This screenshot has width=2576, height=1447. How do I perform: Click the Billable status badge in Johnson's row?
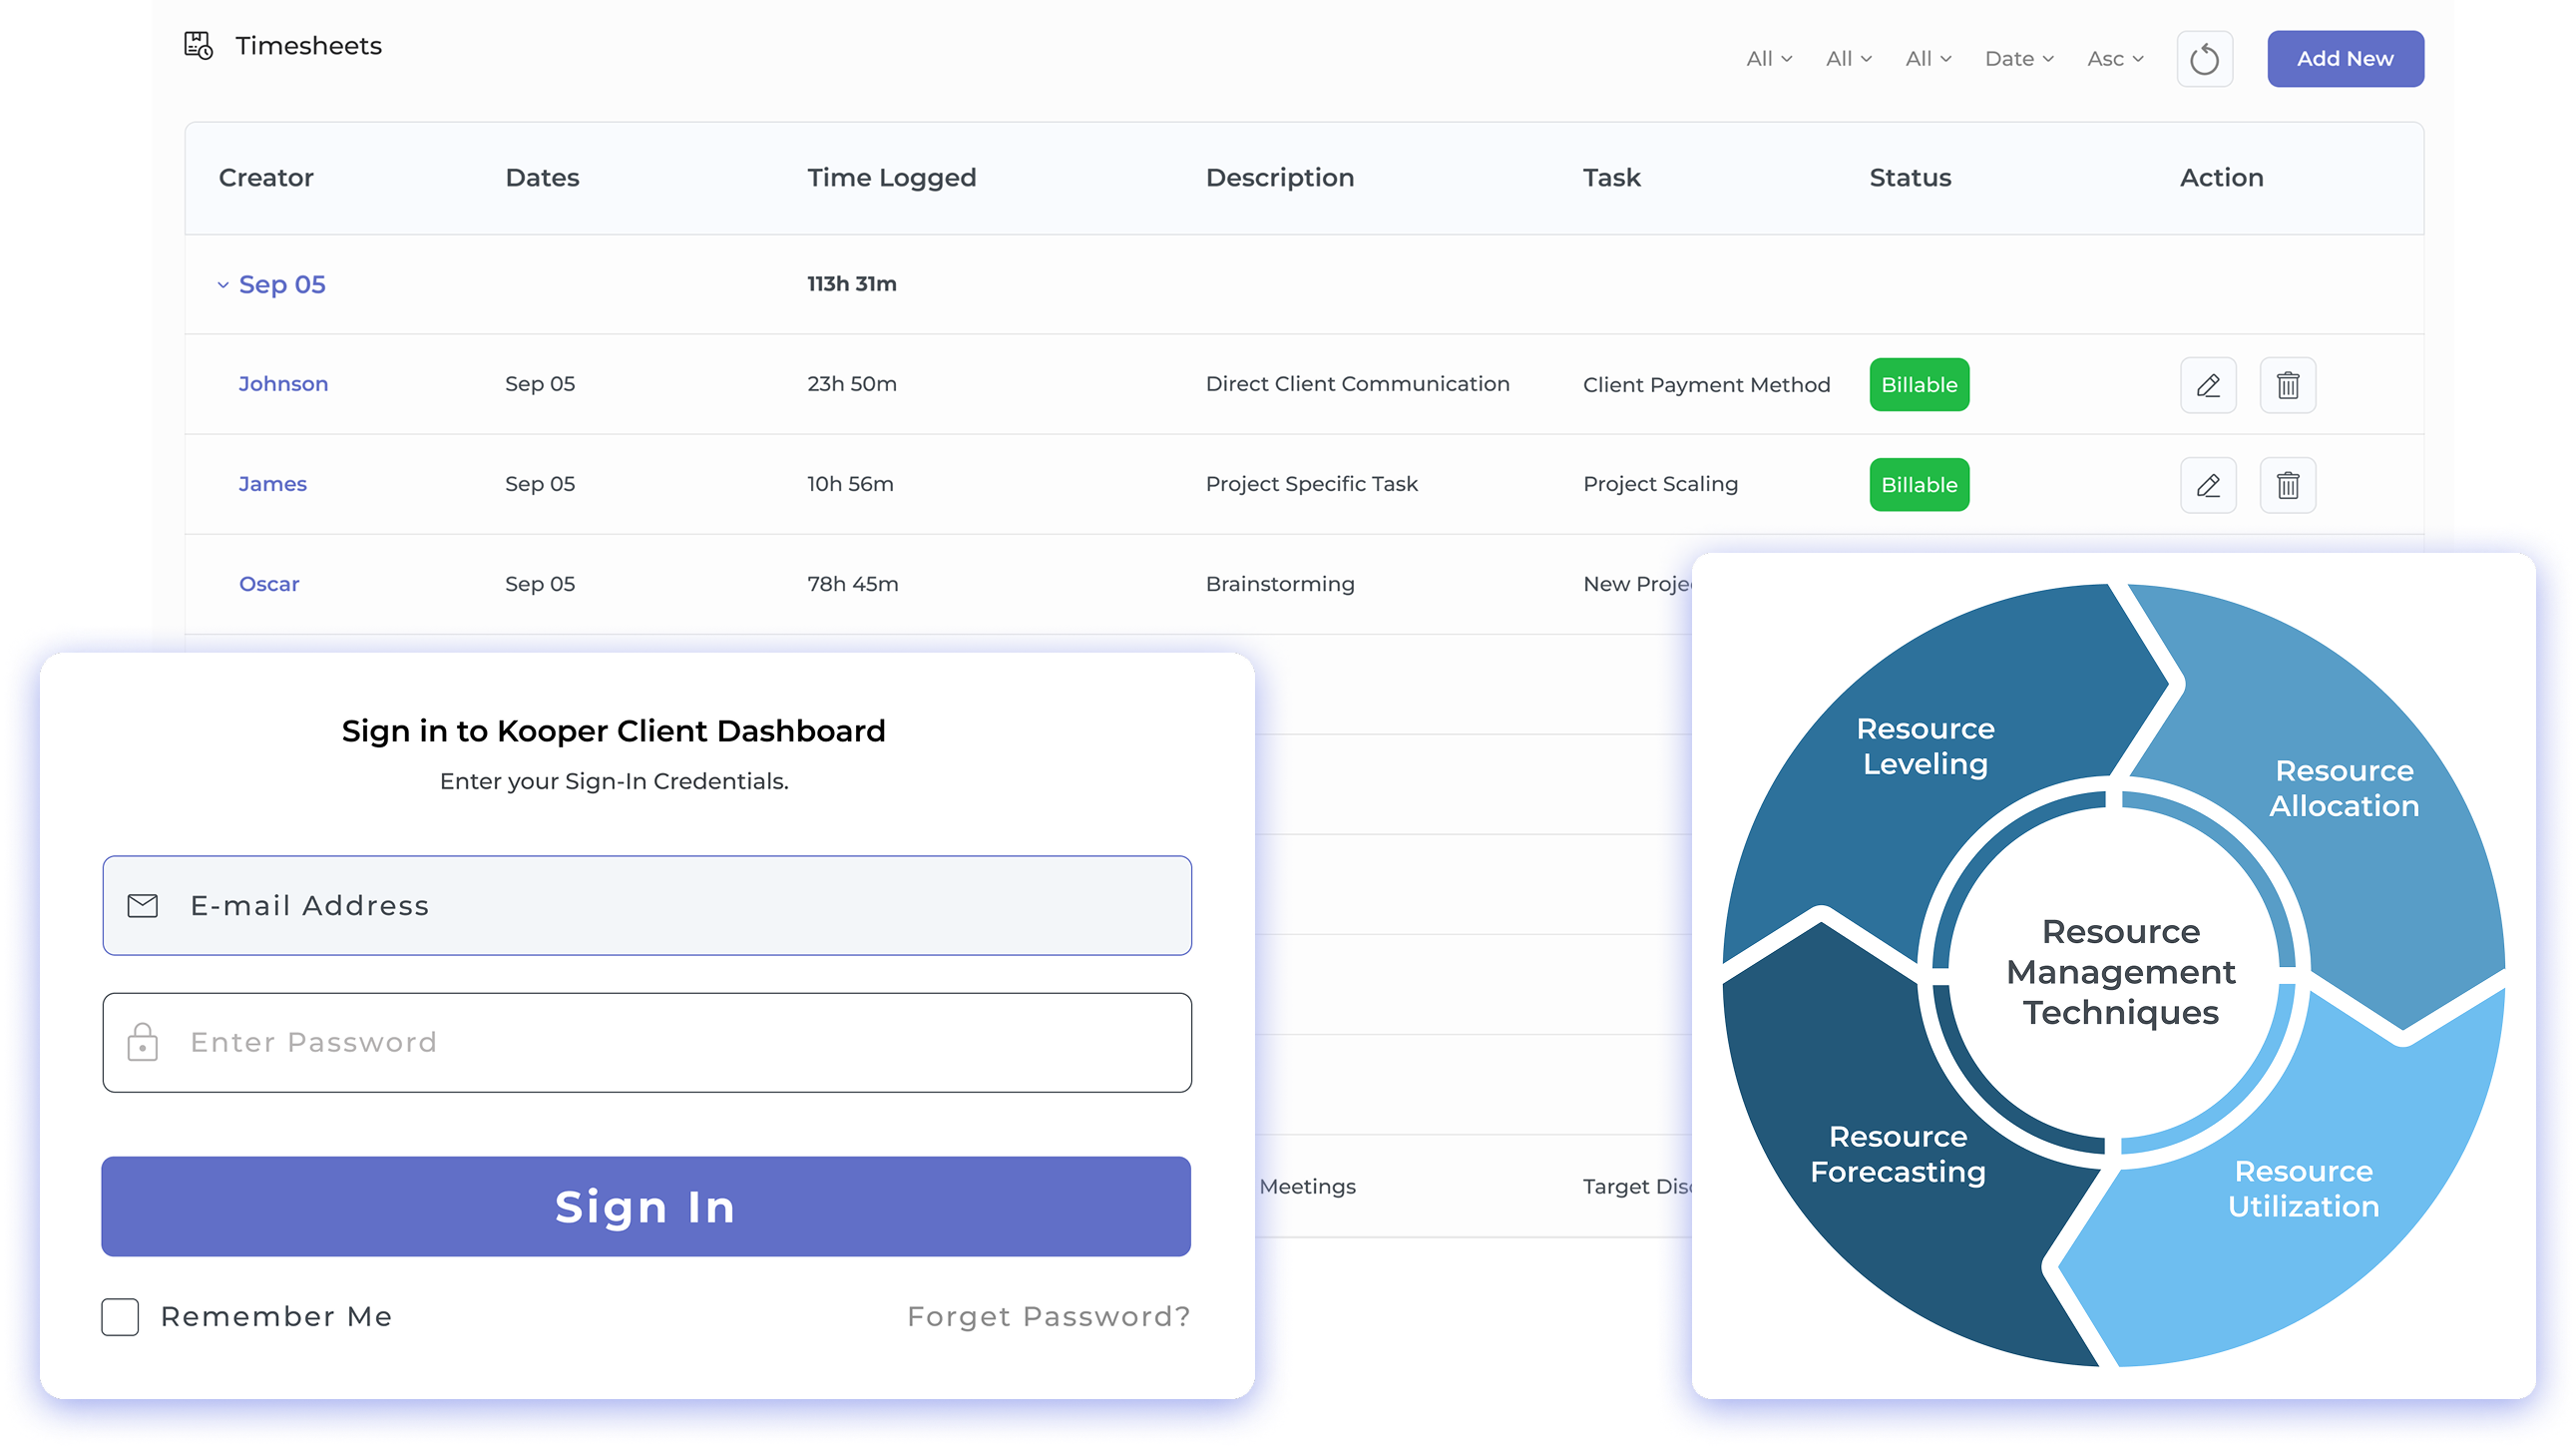(x=1919, y=385)
